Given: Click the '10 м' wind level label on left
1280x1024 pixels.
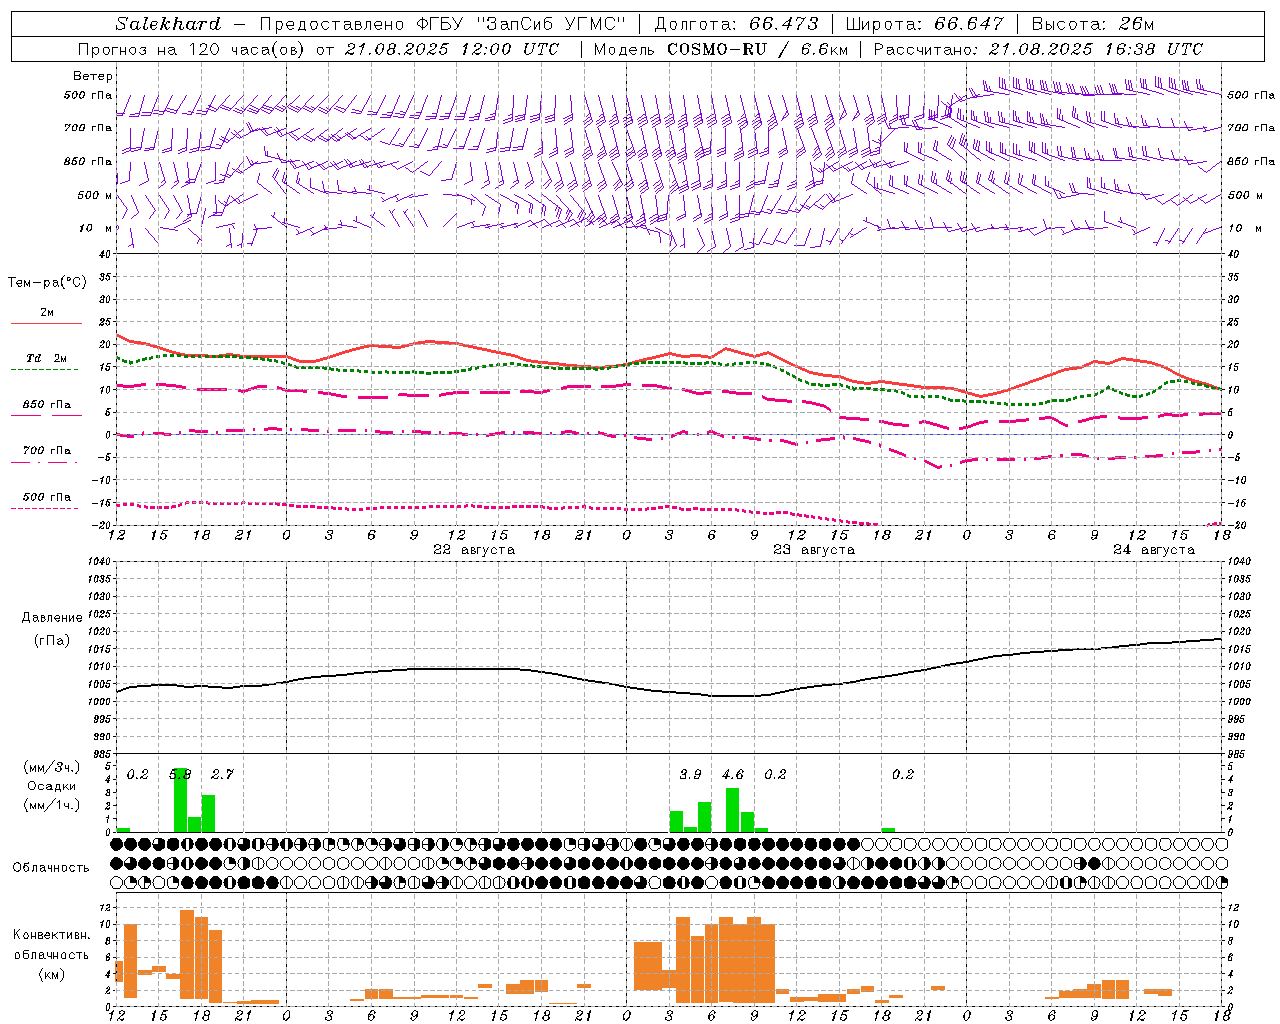Looking at the screenshot, I should coord(96,228).
